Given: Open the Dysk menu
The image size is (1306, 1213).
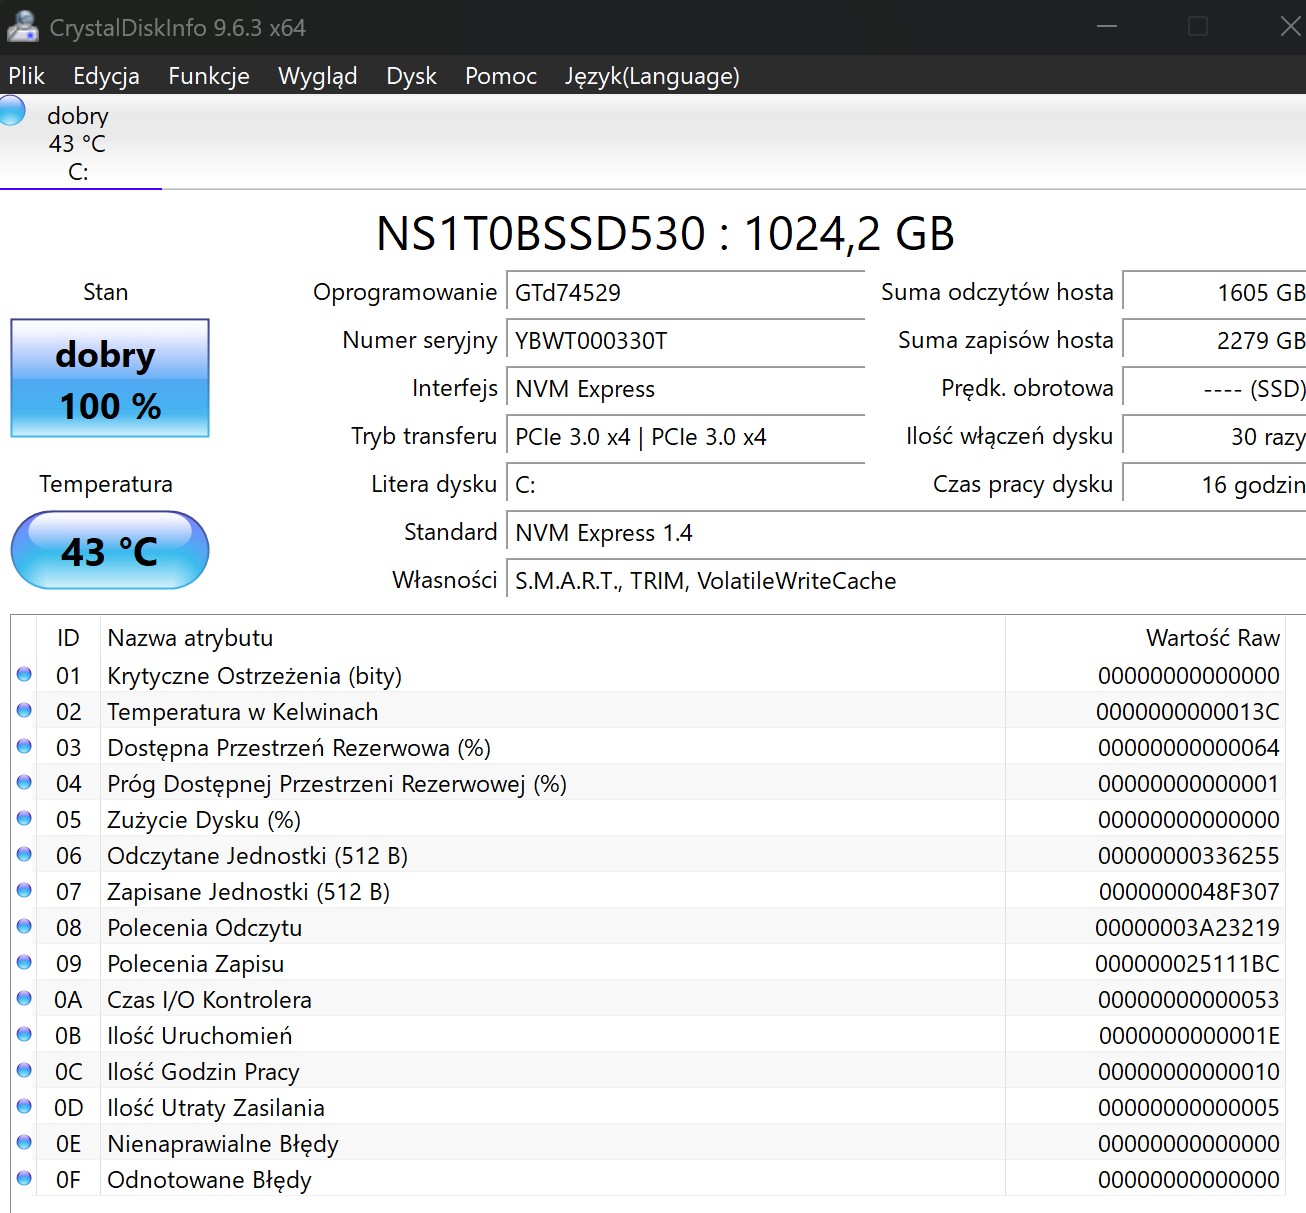Looking at the screenshot, I should [x=411, y=76].
